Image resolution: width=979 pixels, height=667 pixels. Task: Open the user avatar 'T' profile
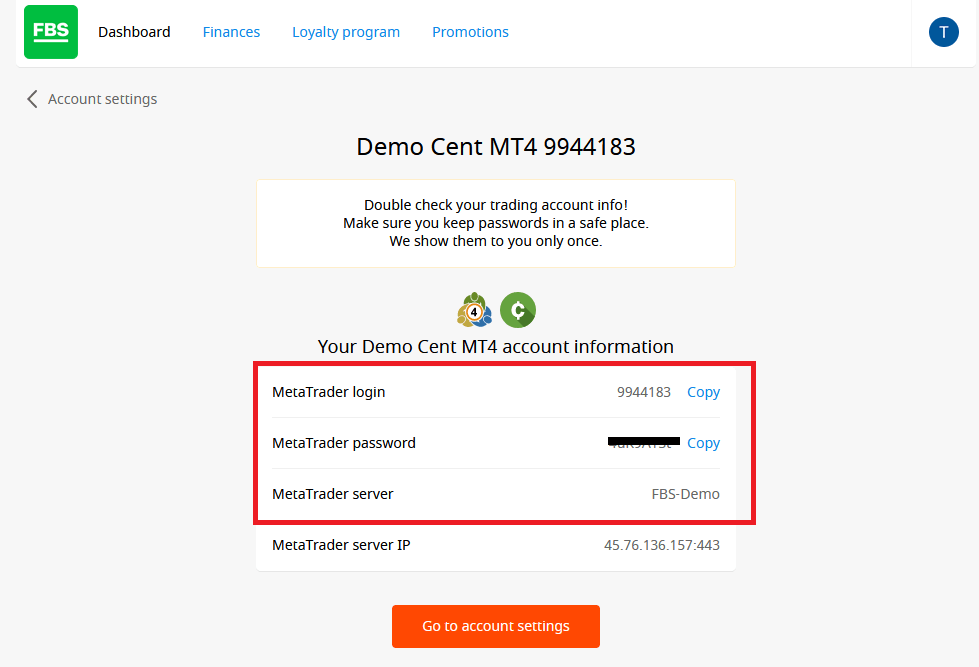point(943,32)
